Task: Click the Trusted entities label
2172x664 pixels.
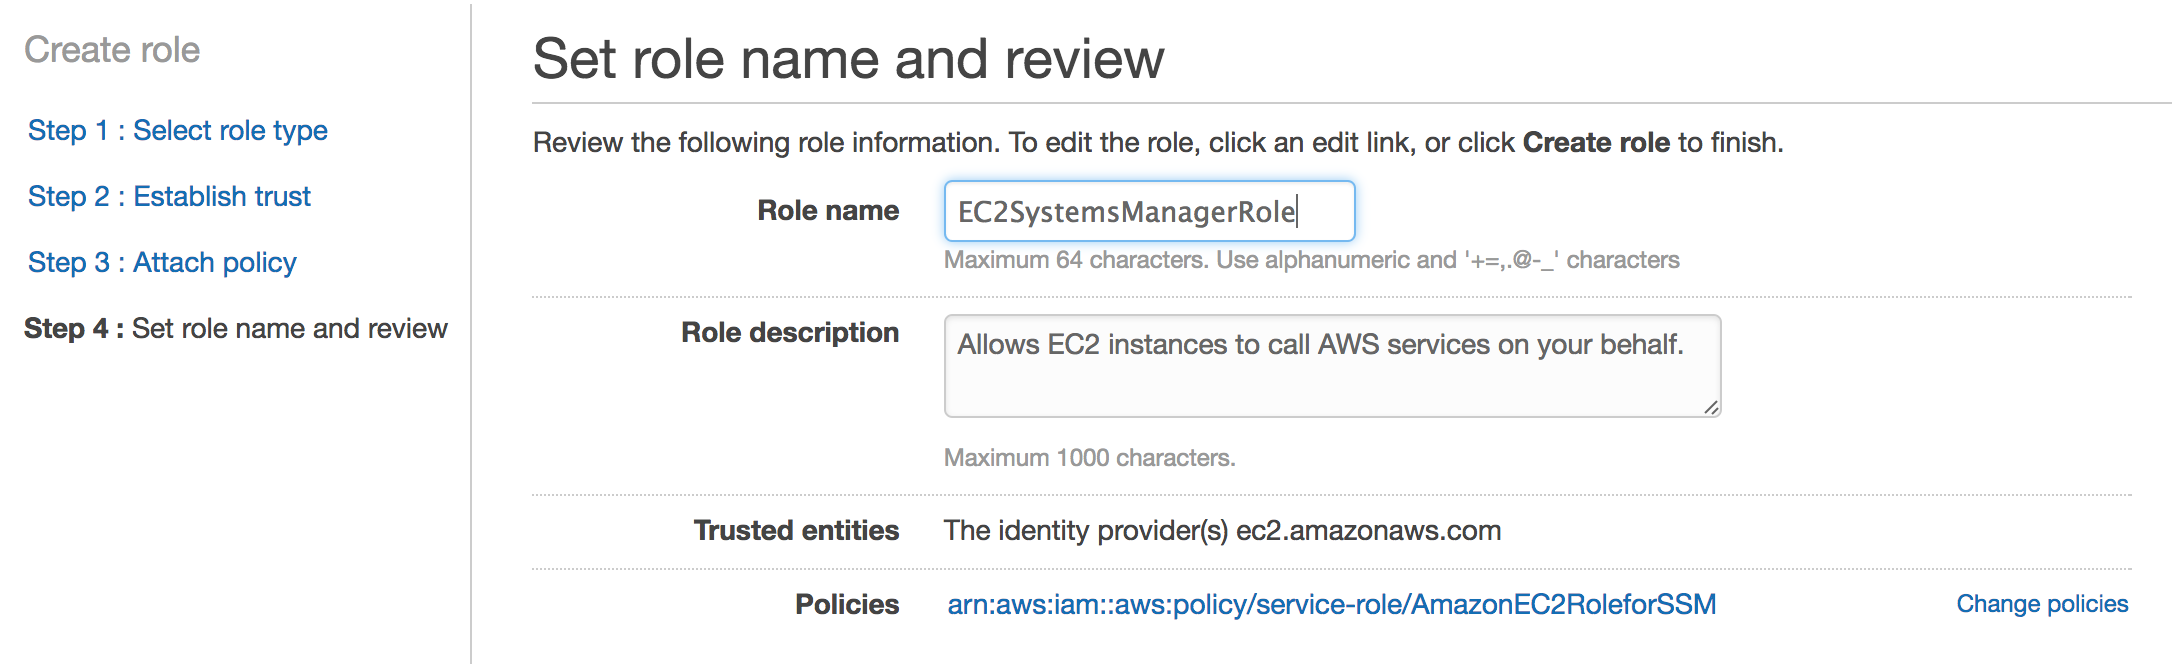Action: pyautogui.click(x=796, y=530)
